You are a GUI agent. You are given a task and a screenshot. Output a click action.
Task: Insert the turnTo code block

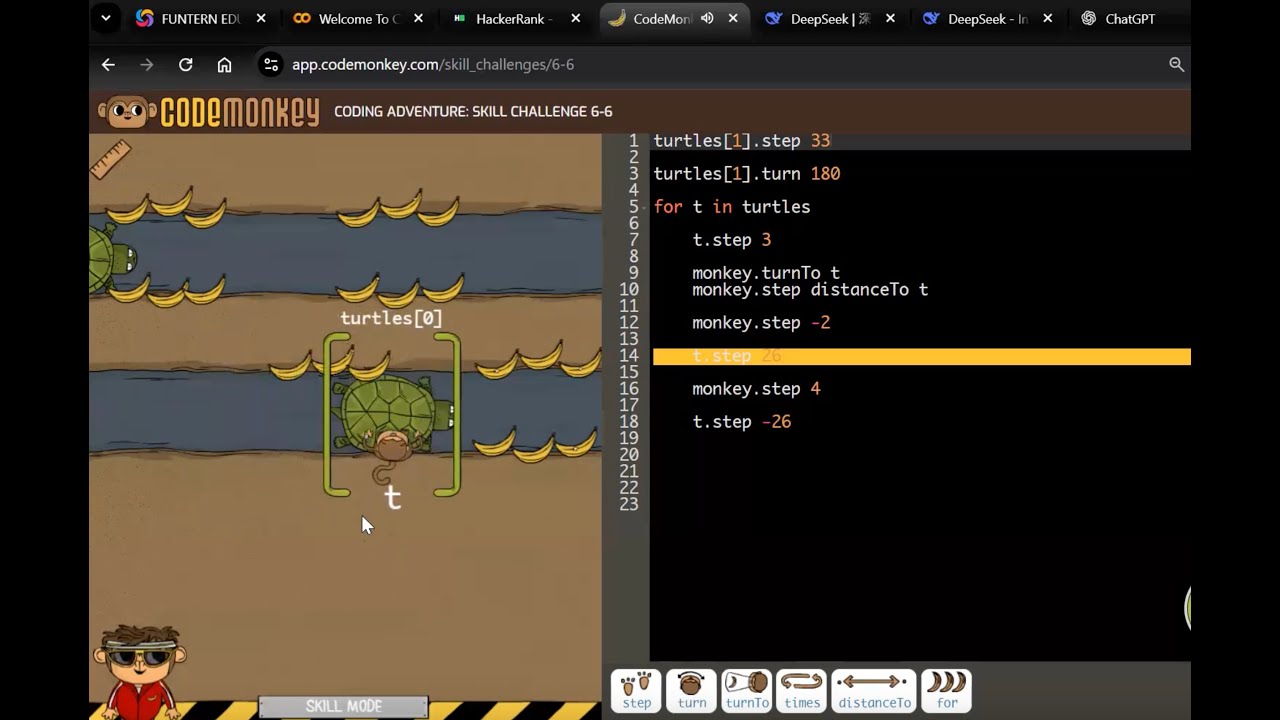pyautogui.click(x=746, y=691)
